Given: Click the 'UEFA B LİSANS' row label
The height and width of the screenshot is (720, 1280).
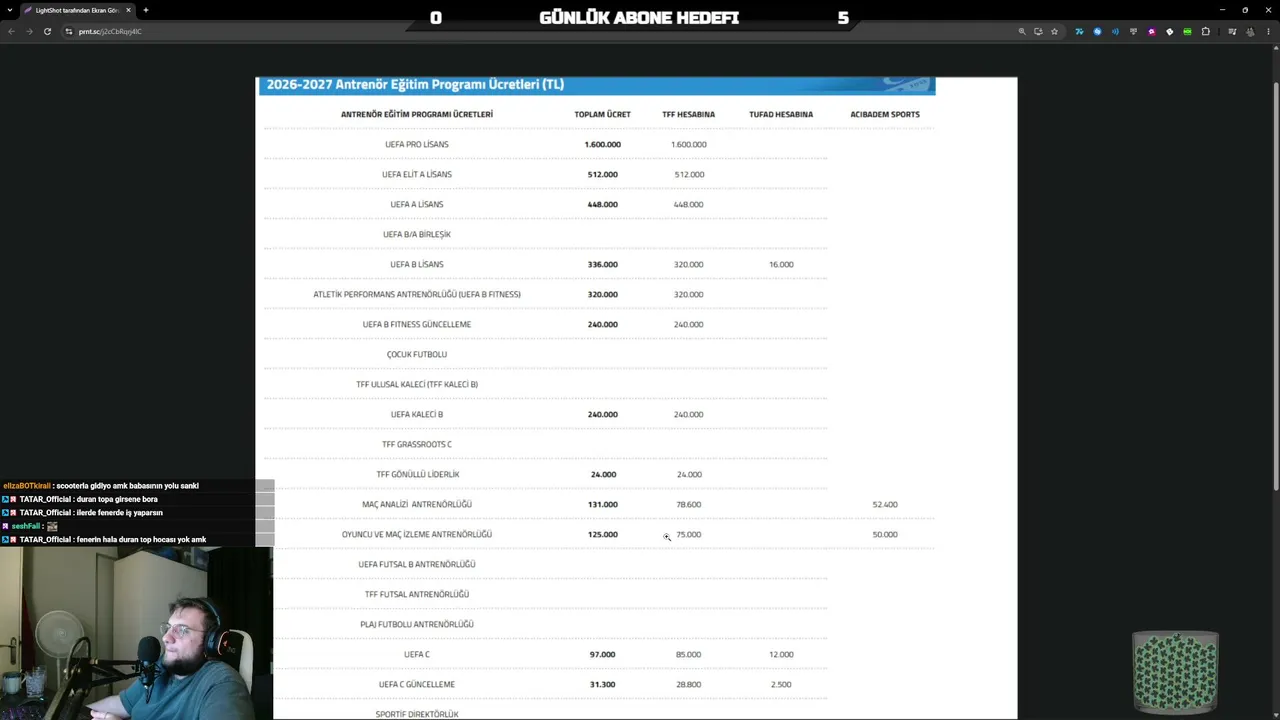Looking at the screenshot, I should click(x=417, y=264).
